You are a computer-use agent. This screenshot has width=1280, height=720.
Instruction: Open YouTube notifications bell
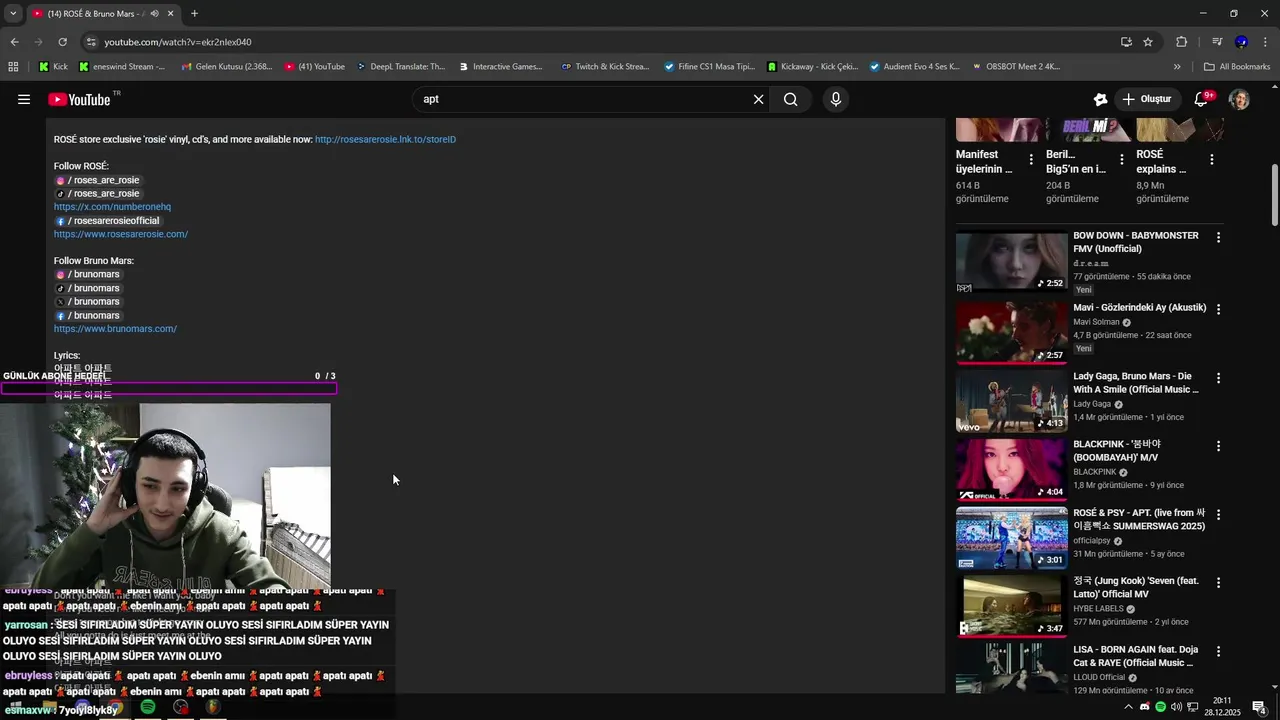pyautogui.click(x=1203, y=99)
